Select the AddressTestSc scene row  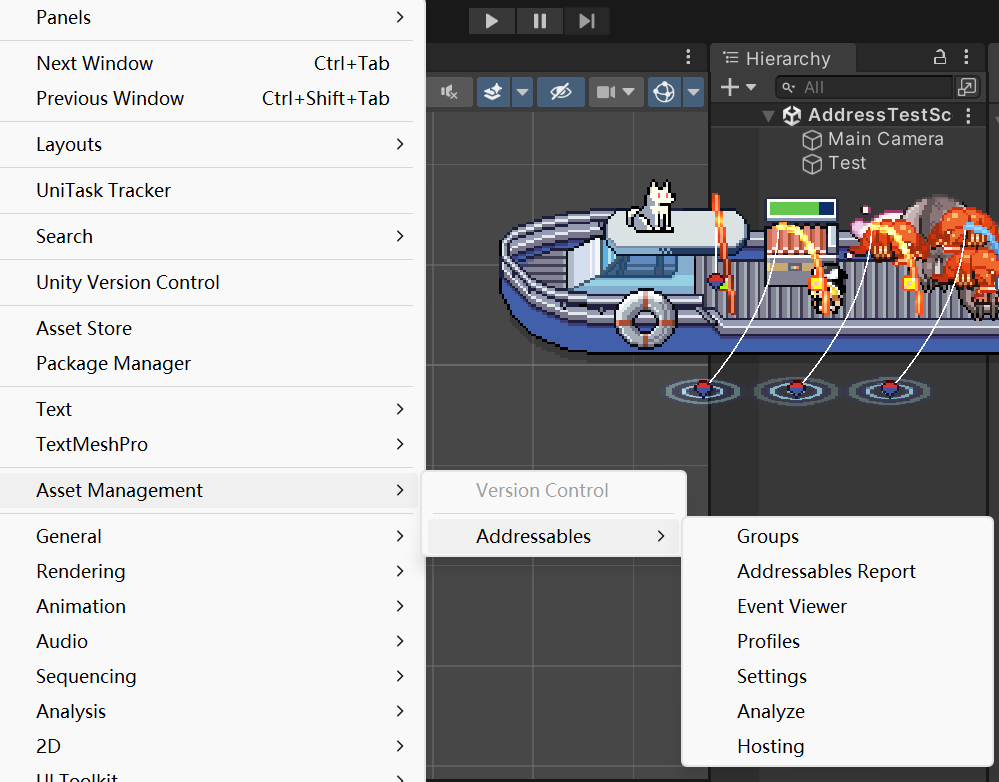(851, 115)
